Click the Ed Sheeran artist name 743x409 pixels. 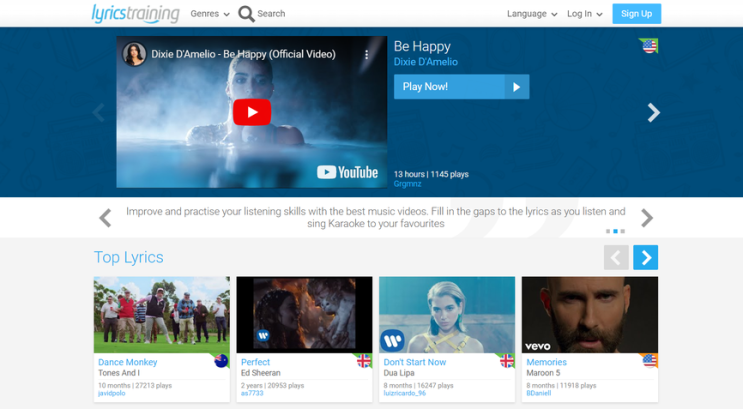click(x=261, y=373)
